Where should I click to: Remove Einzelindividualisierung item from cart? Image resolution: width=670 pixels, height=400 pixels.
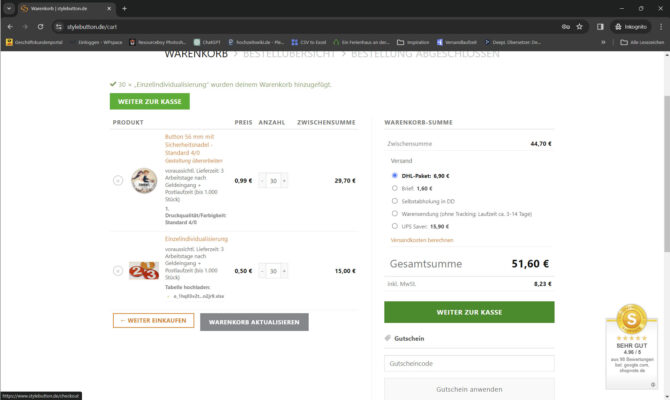click(118, 271)
